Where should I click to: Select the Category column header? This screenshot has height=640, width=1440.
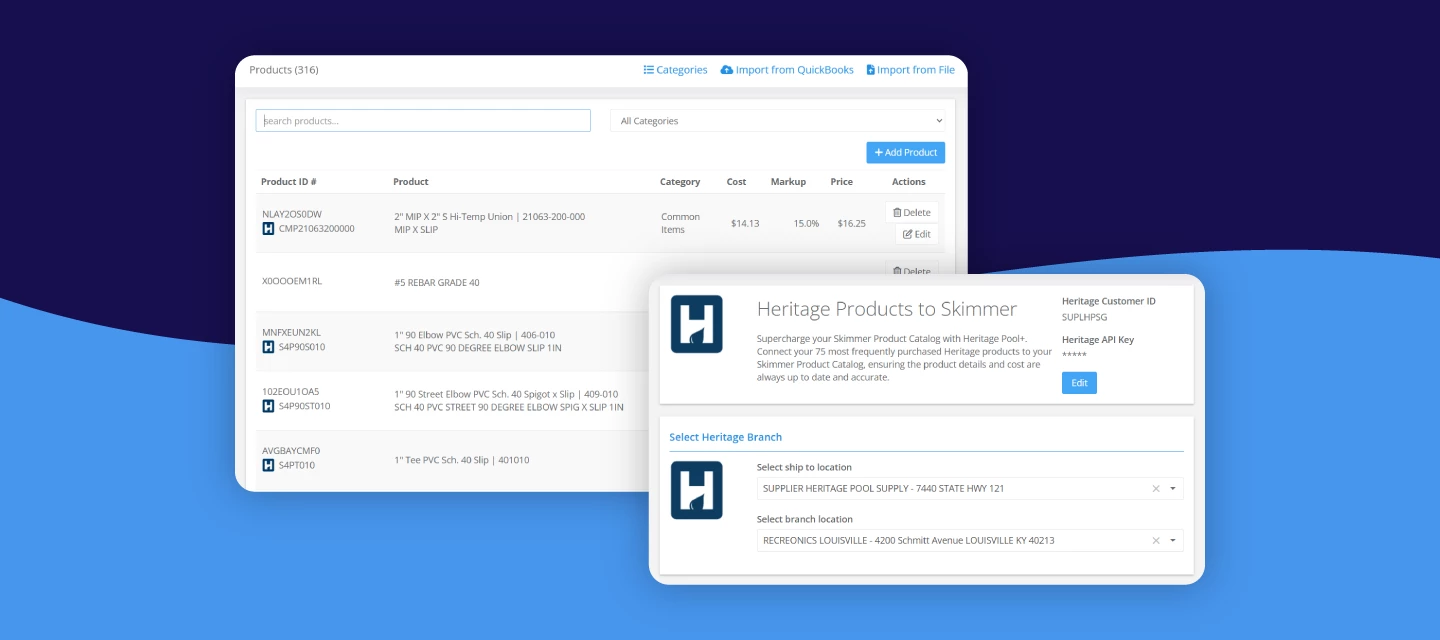pos(680,182)
